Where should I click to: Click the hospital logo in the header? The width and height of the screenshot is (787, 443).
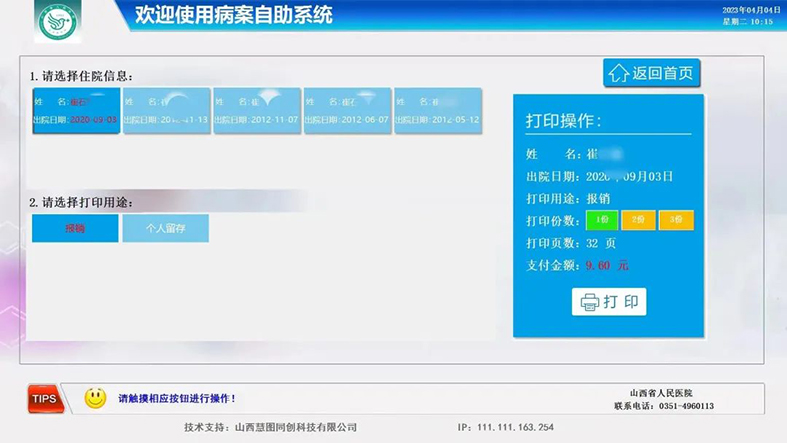(59, 22)
